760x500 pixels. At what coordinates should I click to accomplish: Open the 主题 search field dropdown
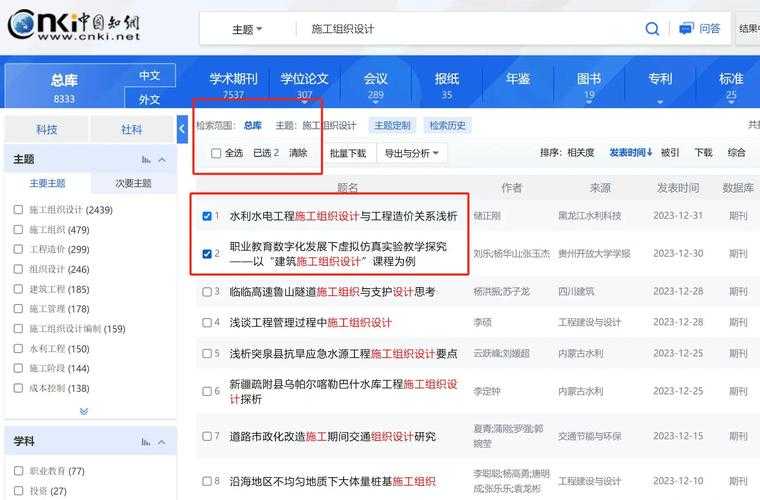[247, 30]
